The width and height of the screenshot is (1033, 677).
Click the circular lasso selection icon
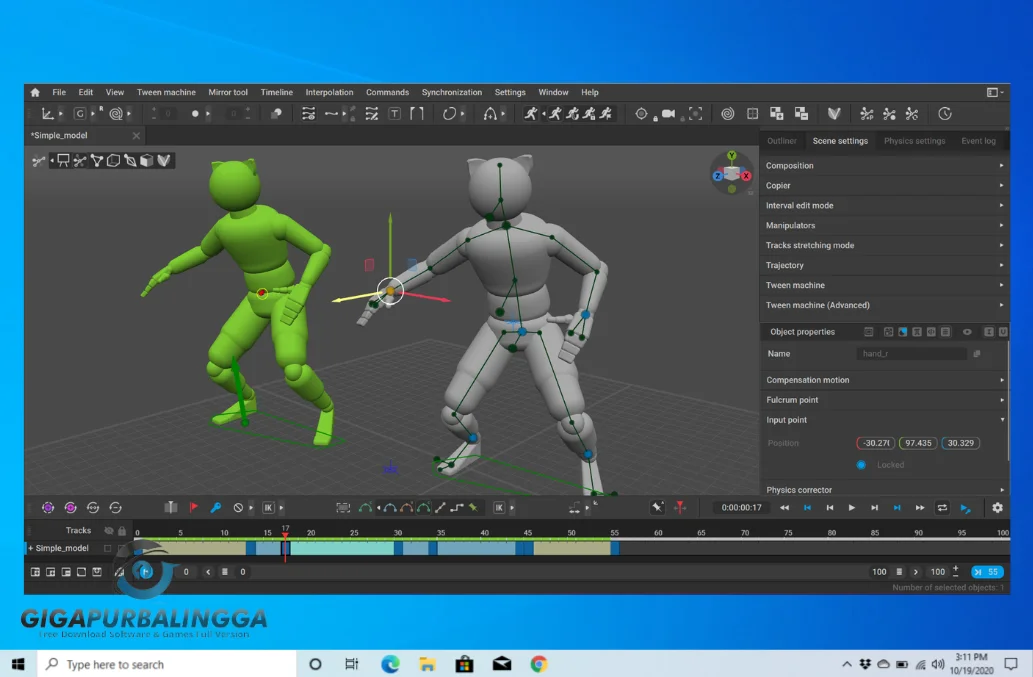pos(449,114)
